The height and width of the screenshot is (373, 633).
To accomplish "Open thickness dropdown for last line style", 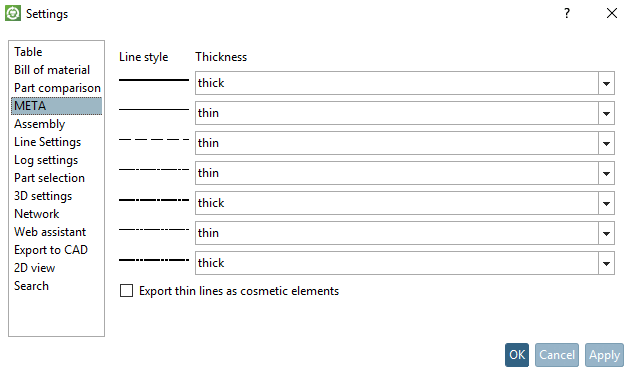I will click(x=606, y=263).
